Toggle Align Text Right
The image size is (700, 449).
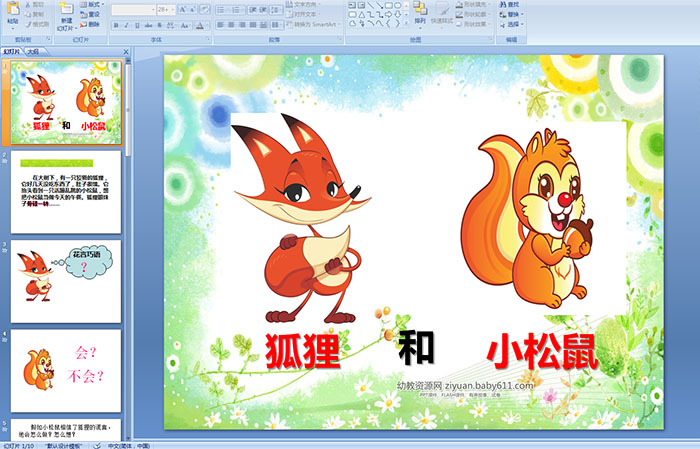pos(242,25)
